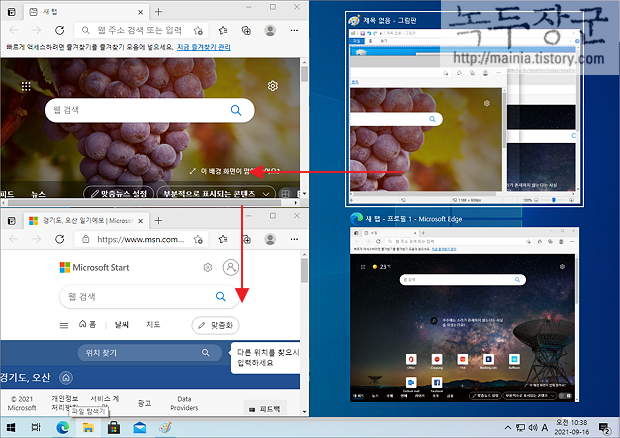Click magnifier in the grape page search box

[x=236, y=110]
